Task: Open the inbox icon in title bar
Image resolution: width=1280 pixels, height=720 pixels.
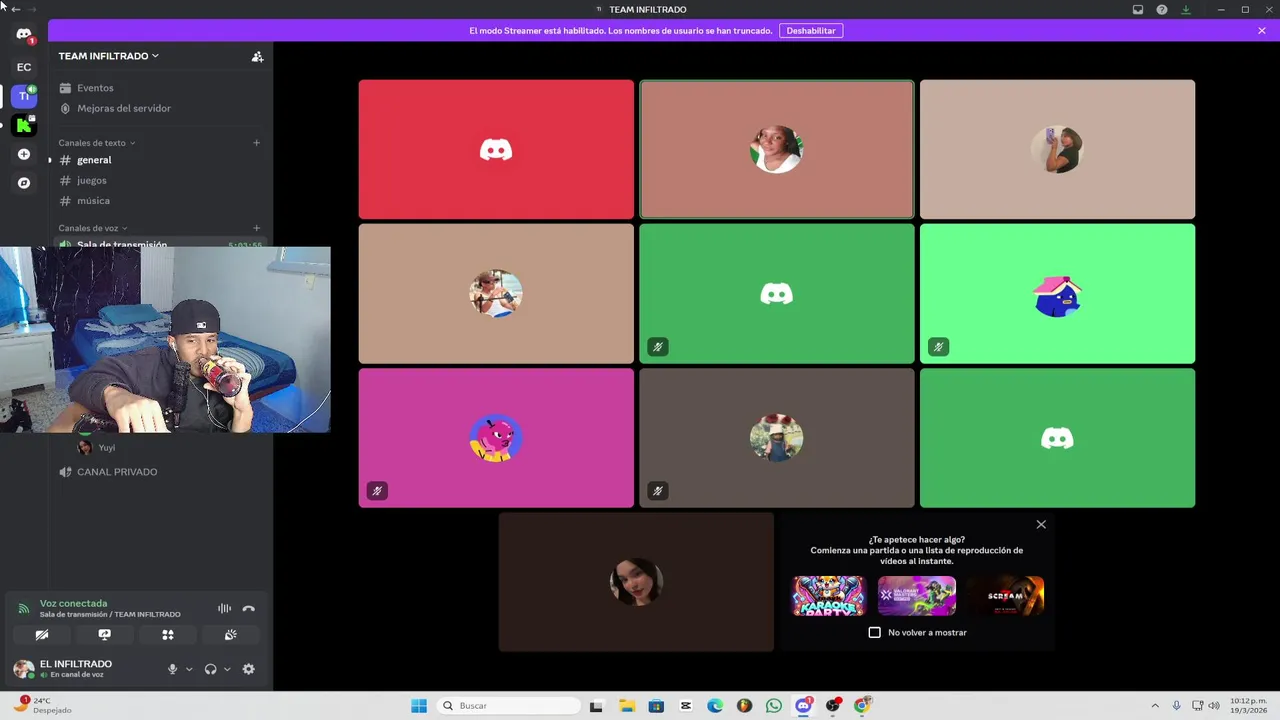Action: point(1138,9)
